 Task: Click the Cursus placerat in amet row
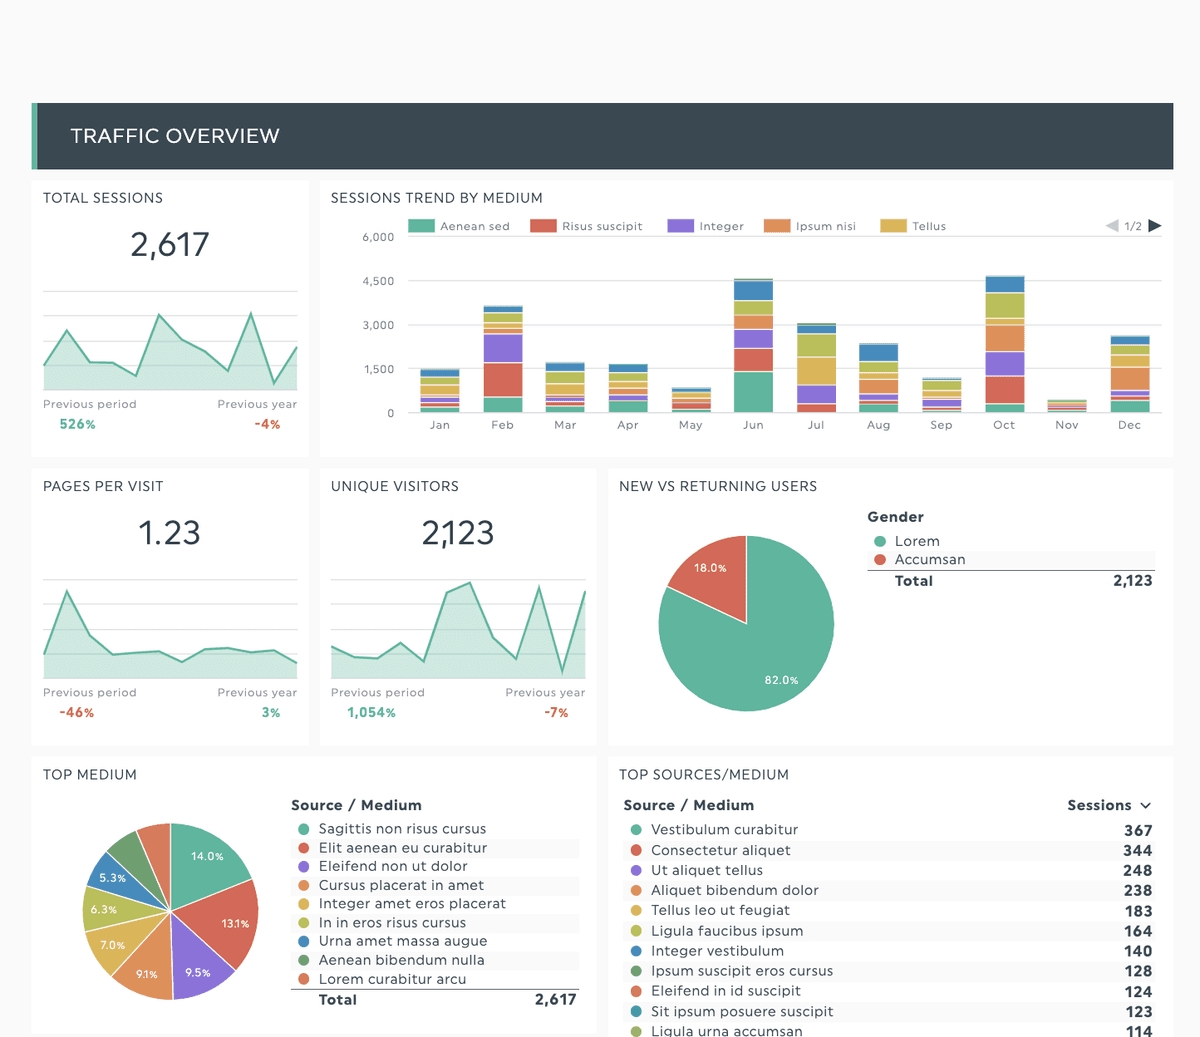pyautogui.click(x=435, y=886)
